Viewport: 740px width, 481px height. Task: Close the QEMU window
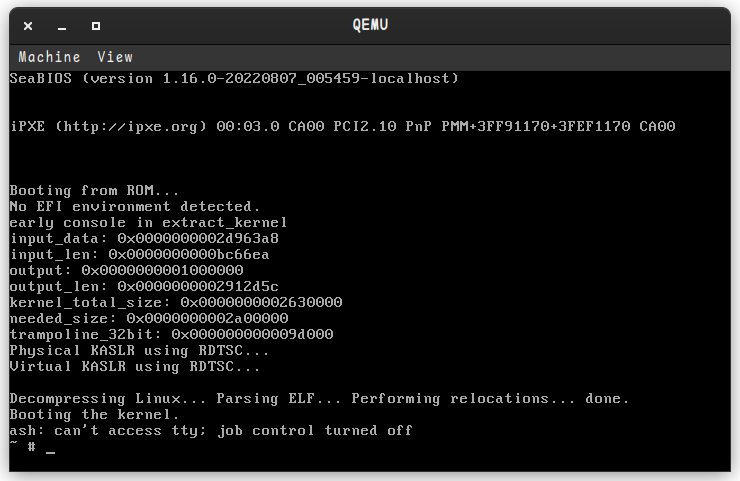point(28,26)
